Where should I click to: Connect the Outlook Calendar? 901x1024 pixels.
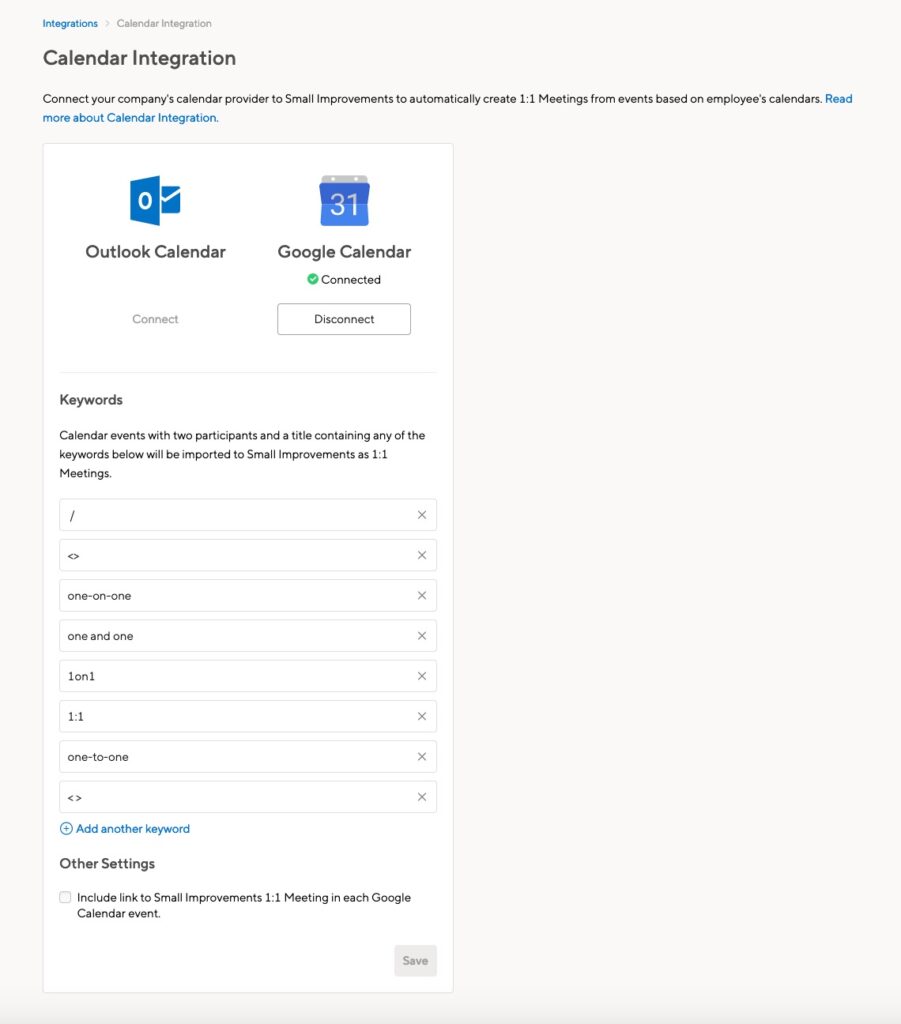pyautogui.click(x=155, y=319)
